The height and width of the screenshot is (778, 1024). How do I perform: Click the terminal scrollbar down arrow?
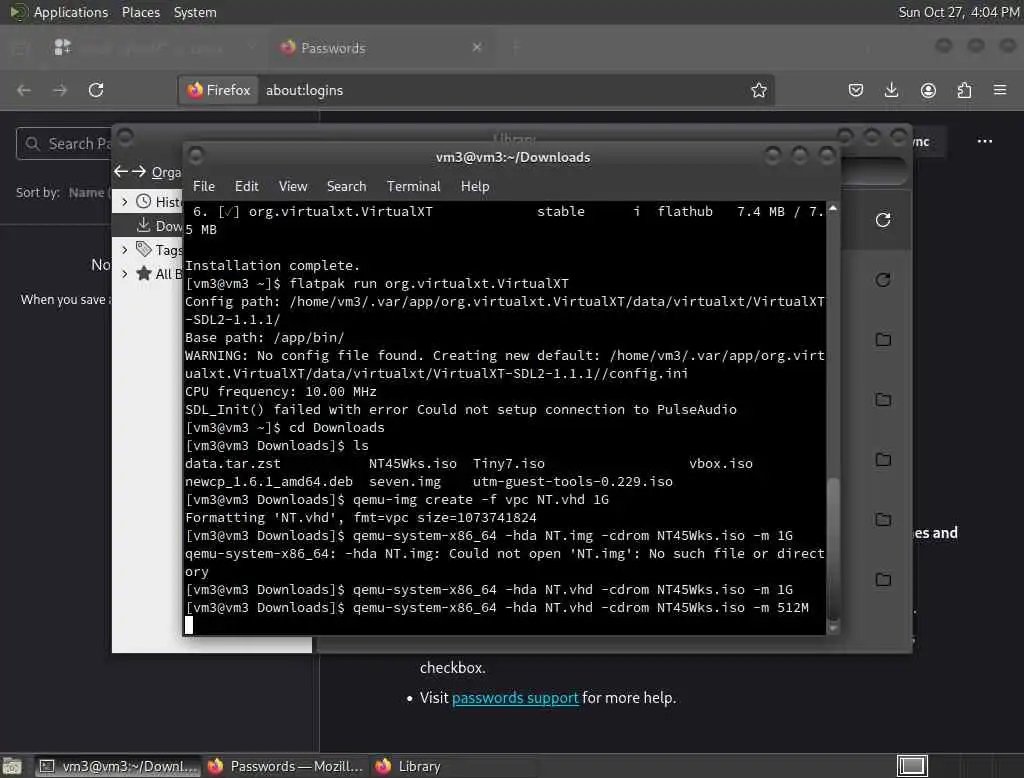tap(833, 628)
